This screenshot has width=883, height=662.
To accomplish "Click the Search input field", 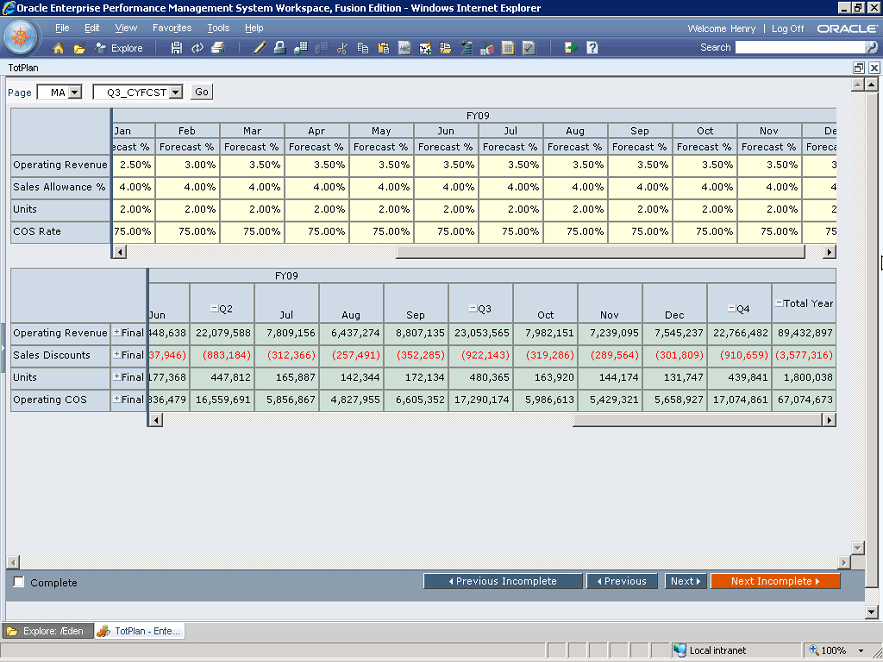I will click(x=798, y=48).
